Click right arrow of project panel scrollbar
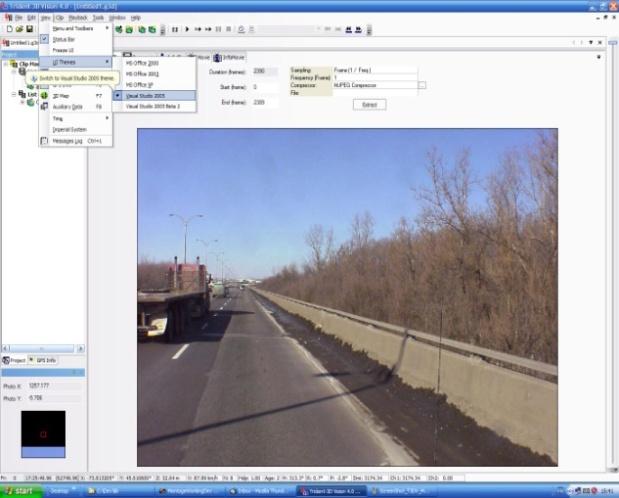 pos(81,348)
